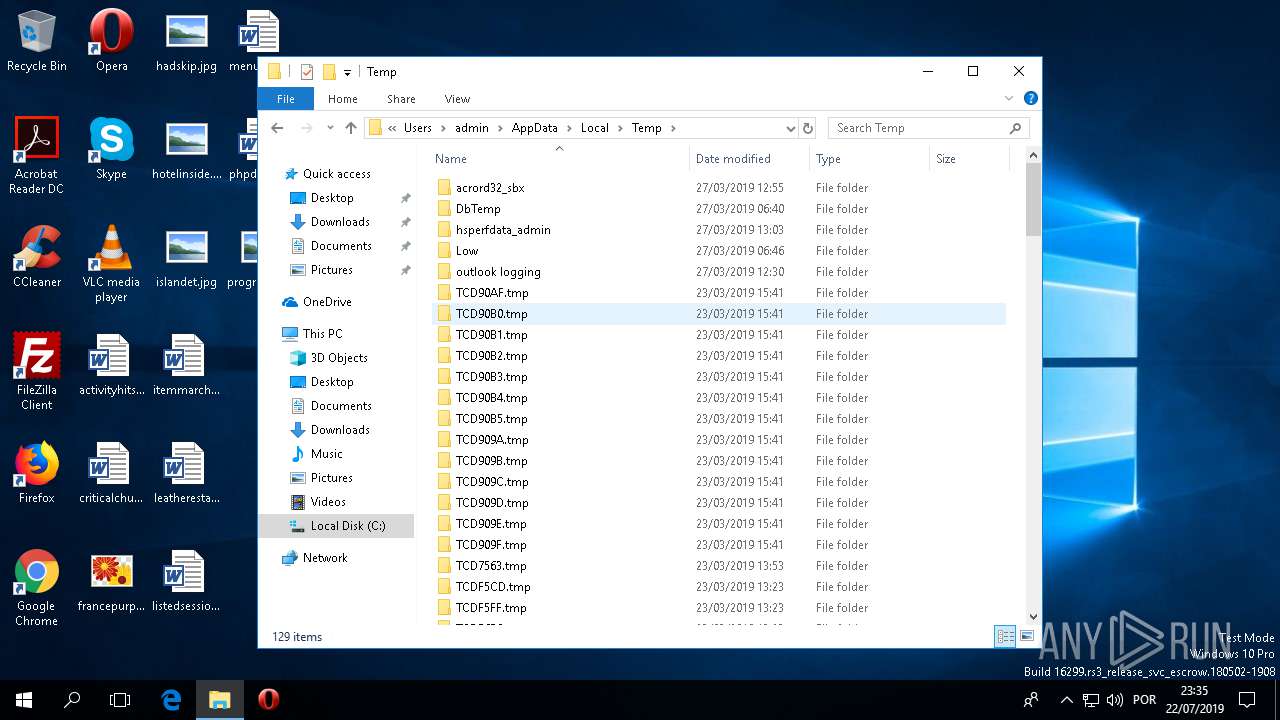This screenshot has height=720, width=1280.
Task: Expand the ribbon with chevron arrow
Action: [1009, 99]
